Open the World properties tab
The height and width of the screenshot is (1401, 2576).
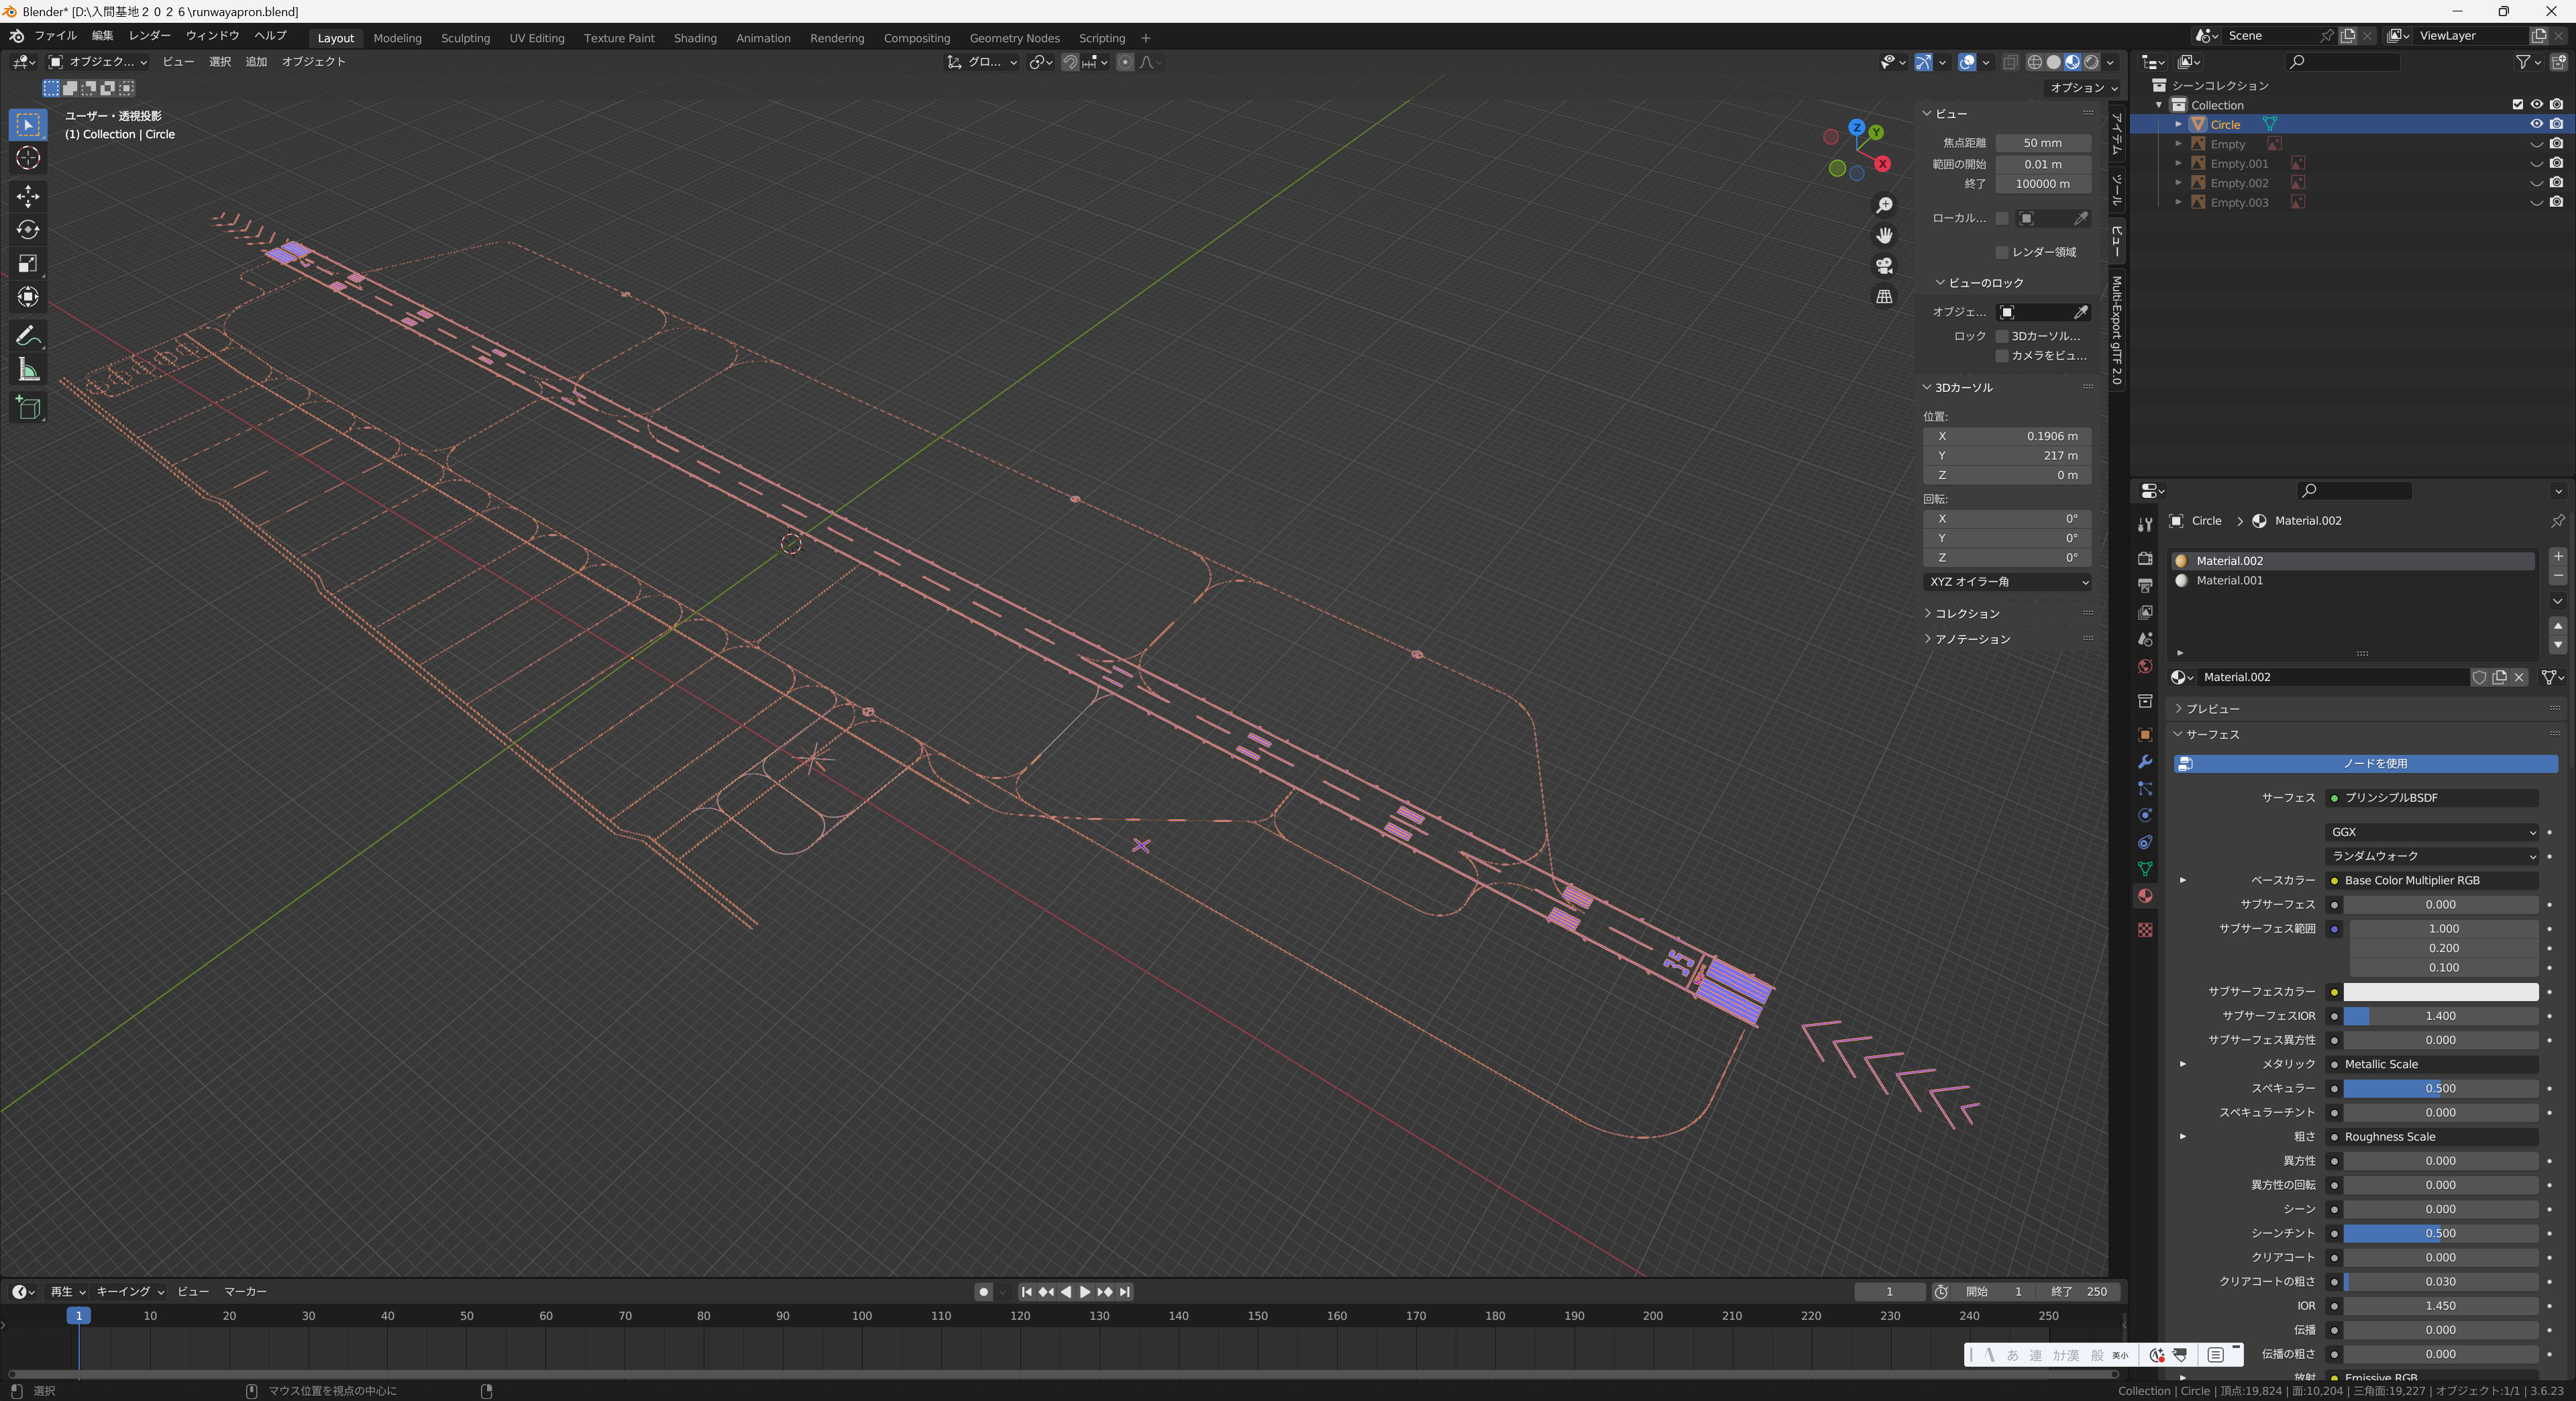coord(2145,667)
